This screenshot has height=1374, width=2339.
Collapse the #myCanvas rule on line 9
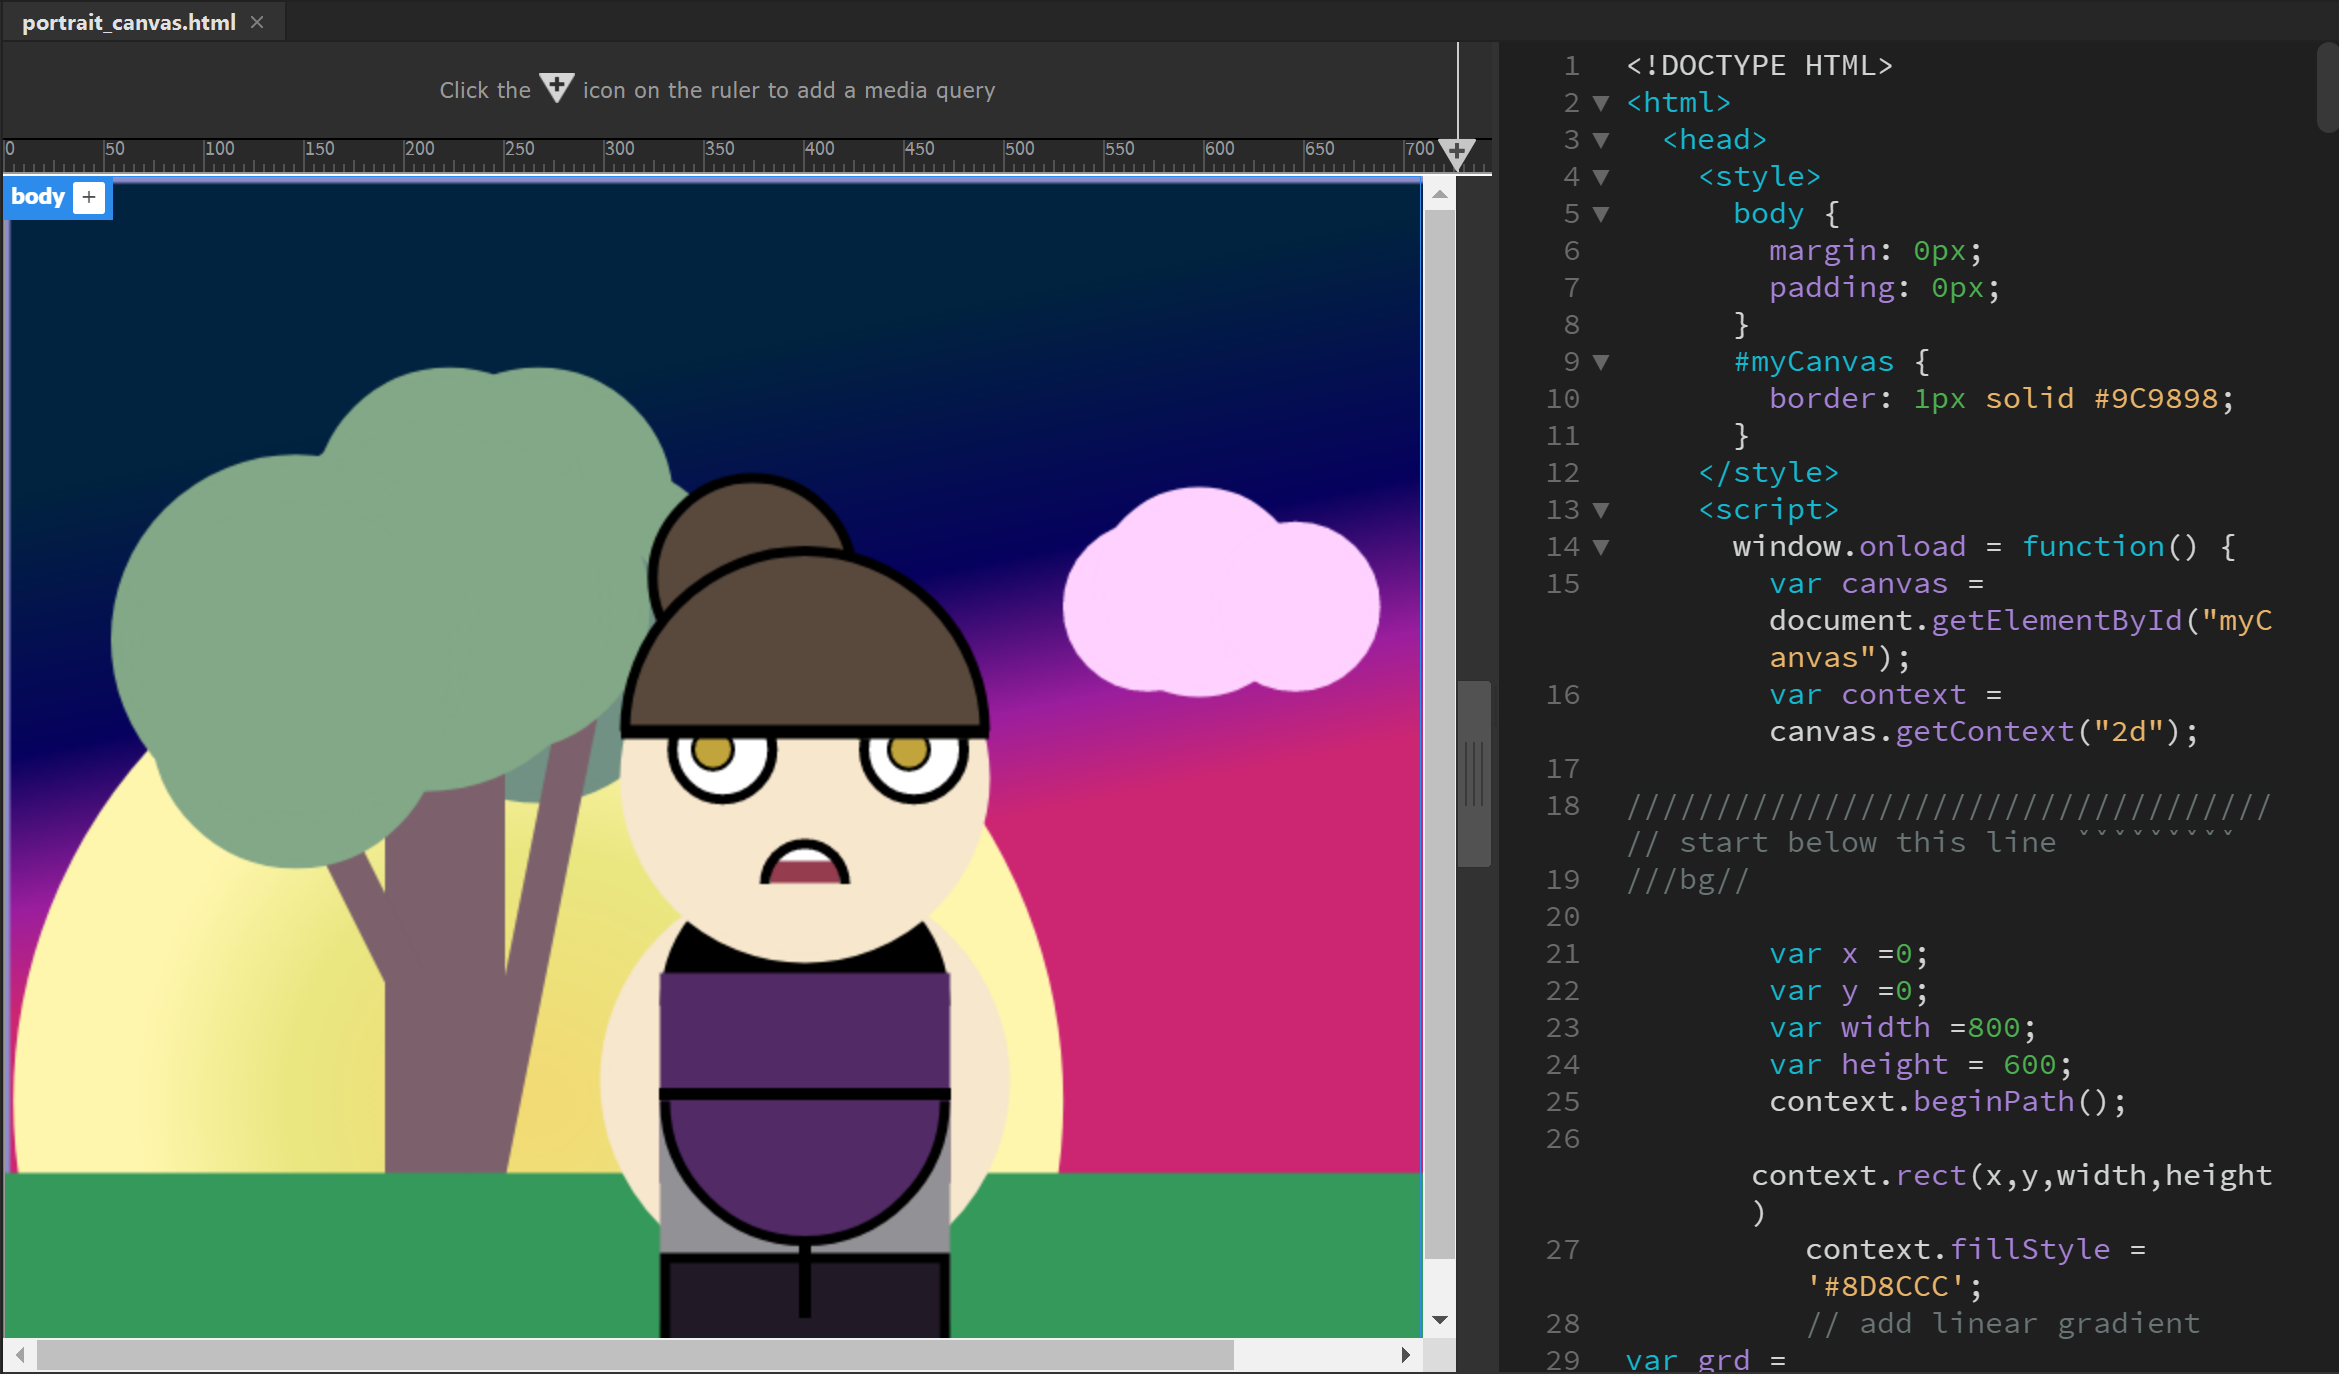[1601, 362]
